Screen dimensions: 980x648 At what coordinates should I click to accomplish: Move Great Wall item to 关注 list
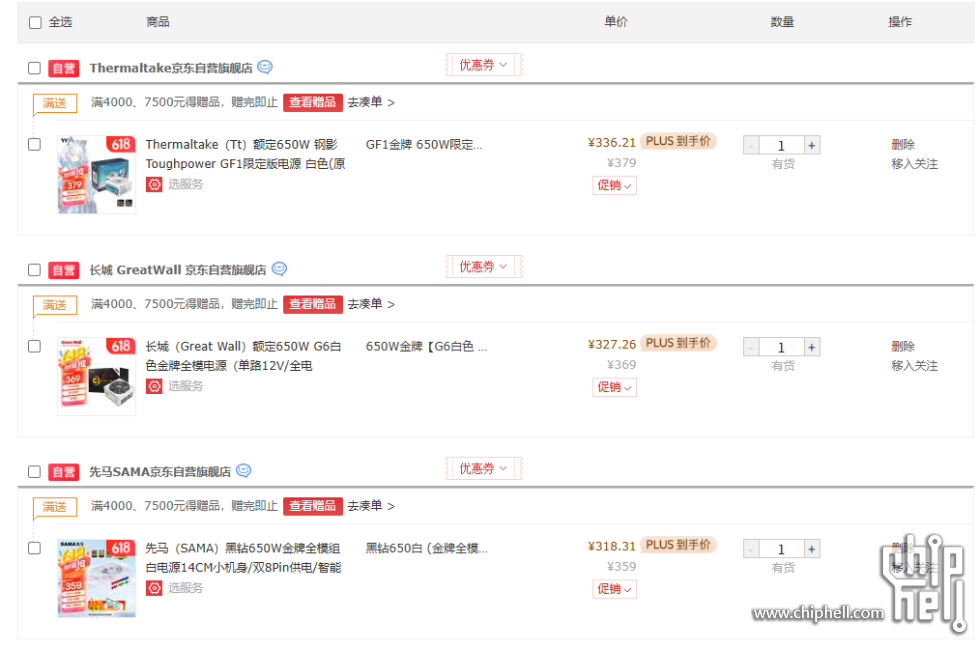pyautogui.click(x=914, y=366)
